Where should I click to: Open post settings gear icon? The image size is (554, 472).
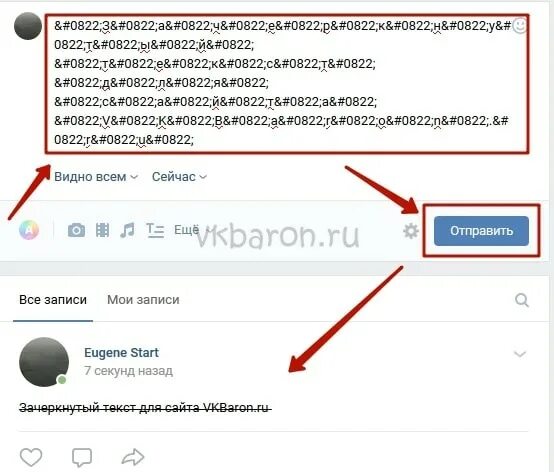tap(411, 231)
